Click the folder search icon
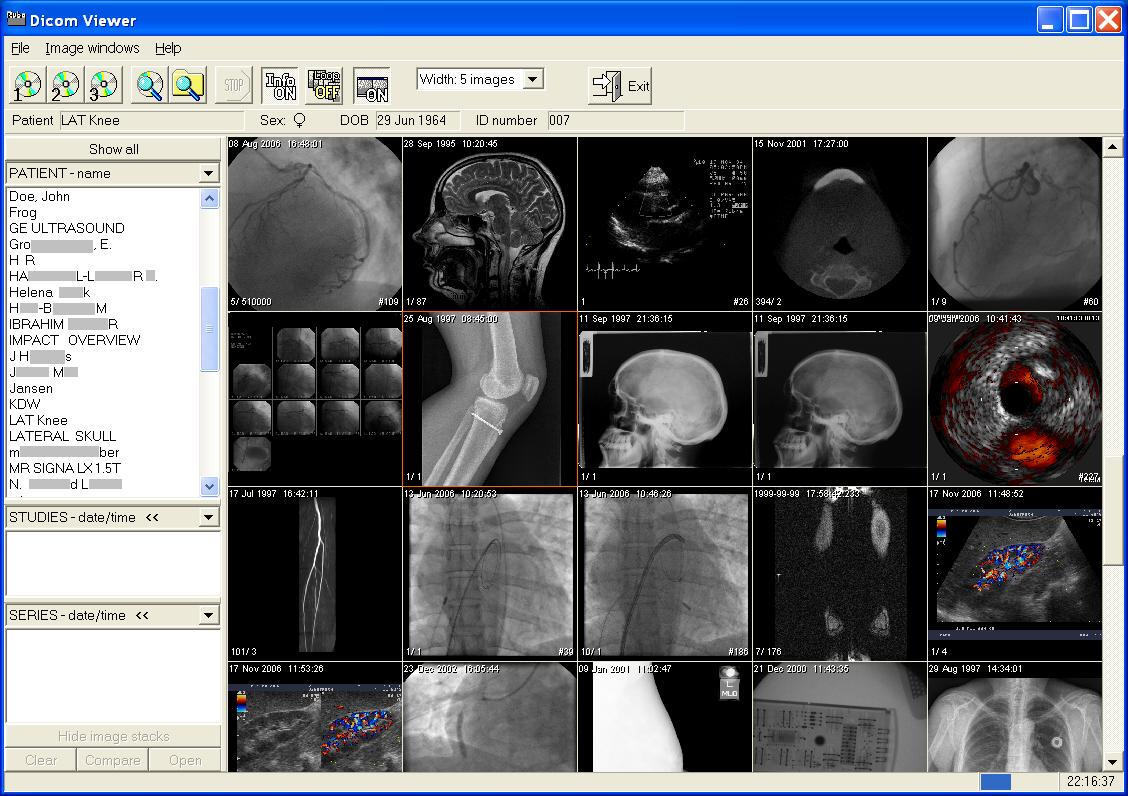The image size is (1129, 796). pyautogui.click(x=188, y=86)
